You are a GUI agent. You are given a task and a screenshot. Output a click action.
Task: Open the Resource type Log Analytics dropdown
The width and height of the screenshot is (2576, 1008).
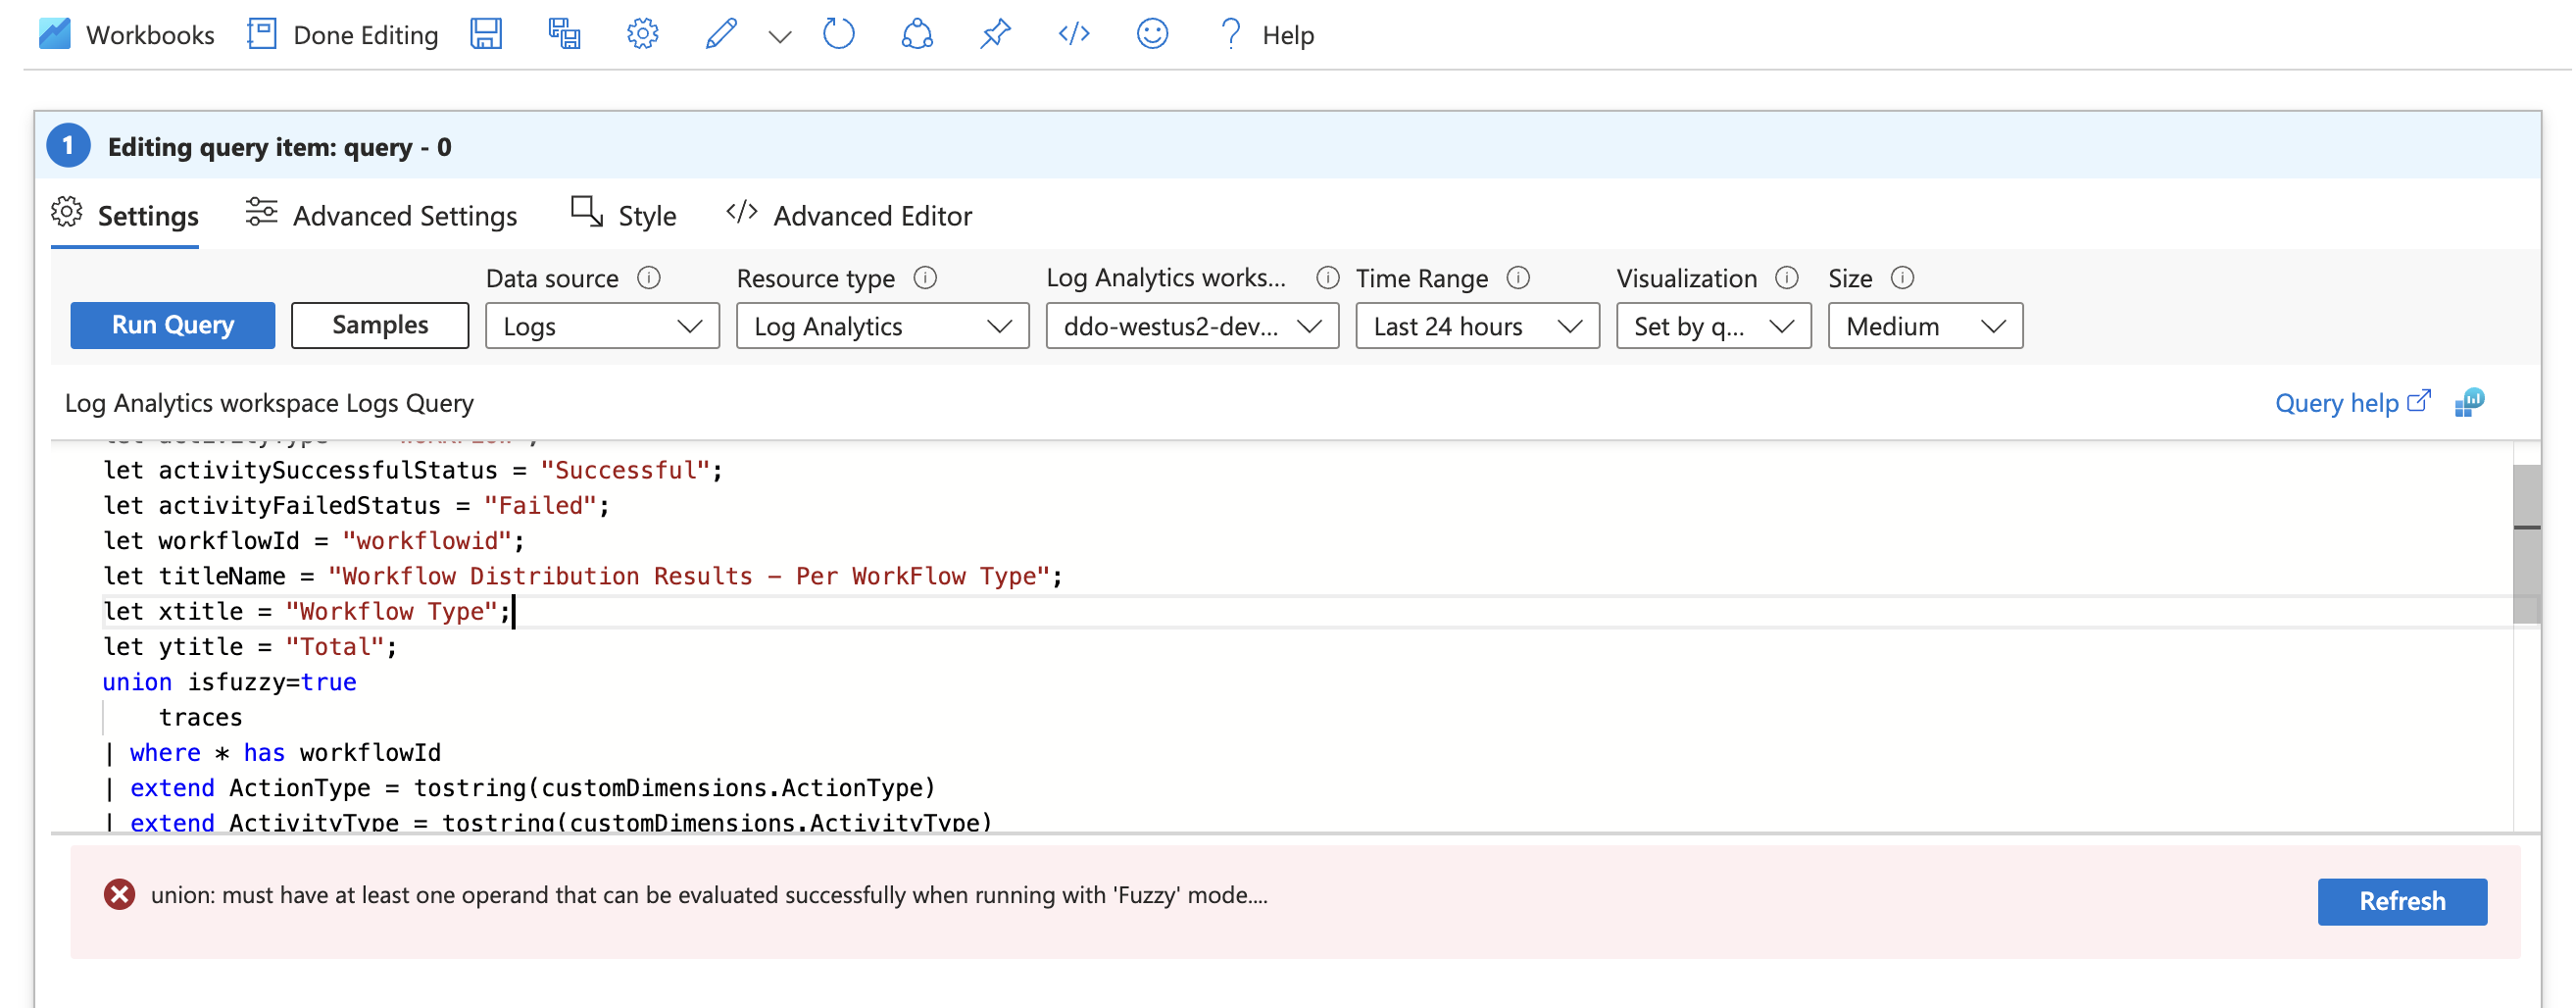(x=883, y=326)
